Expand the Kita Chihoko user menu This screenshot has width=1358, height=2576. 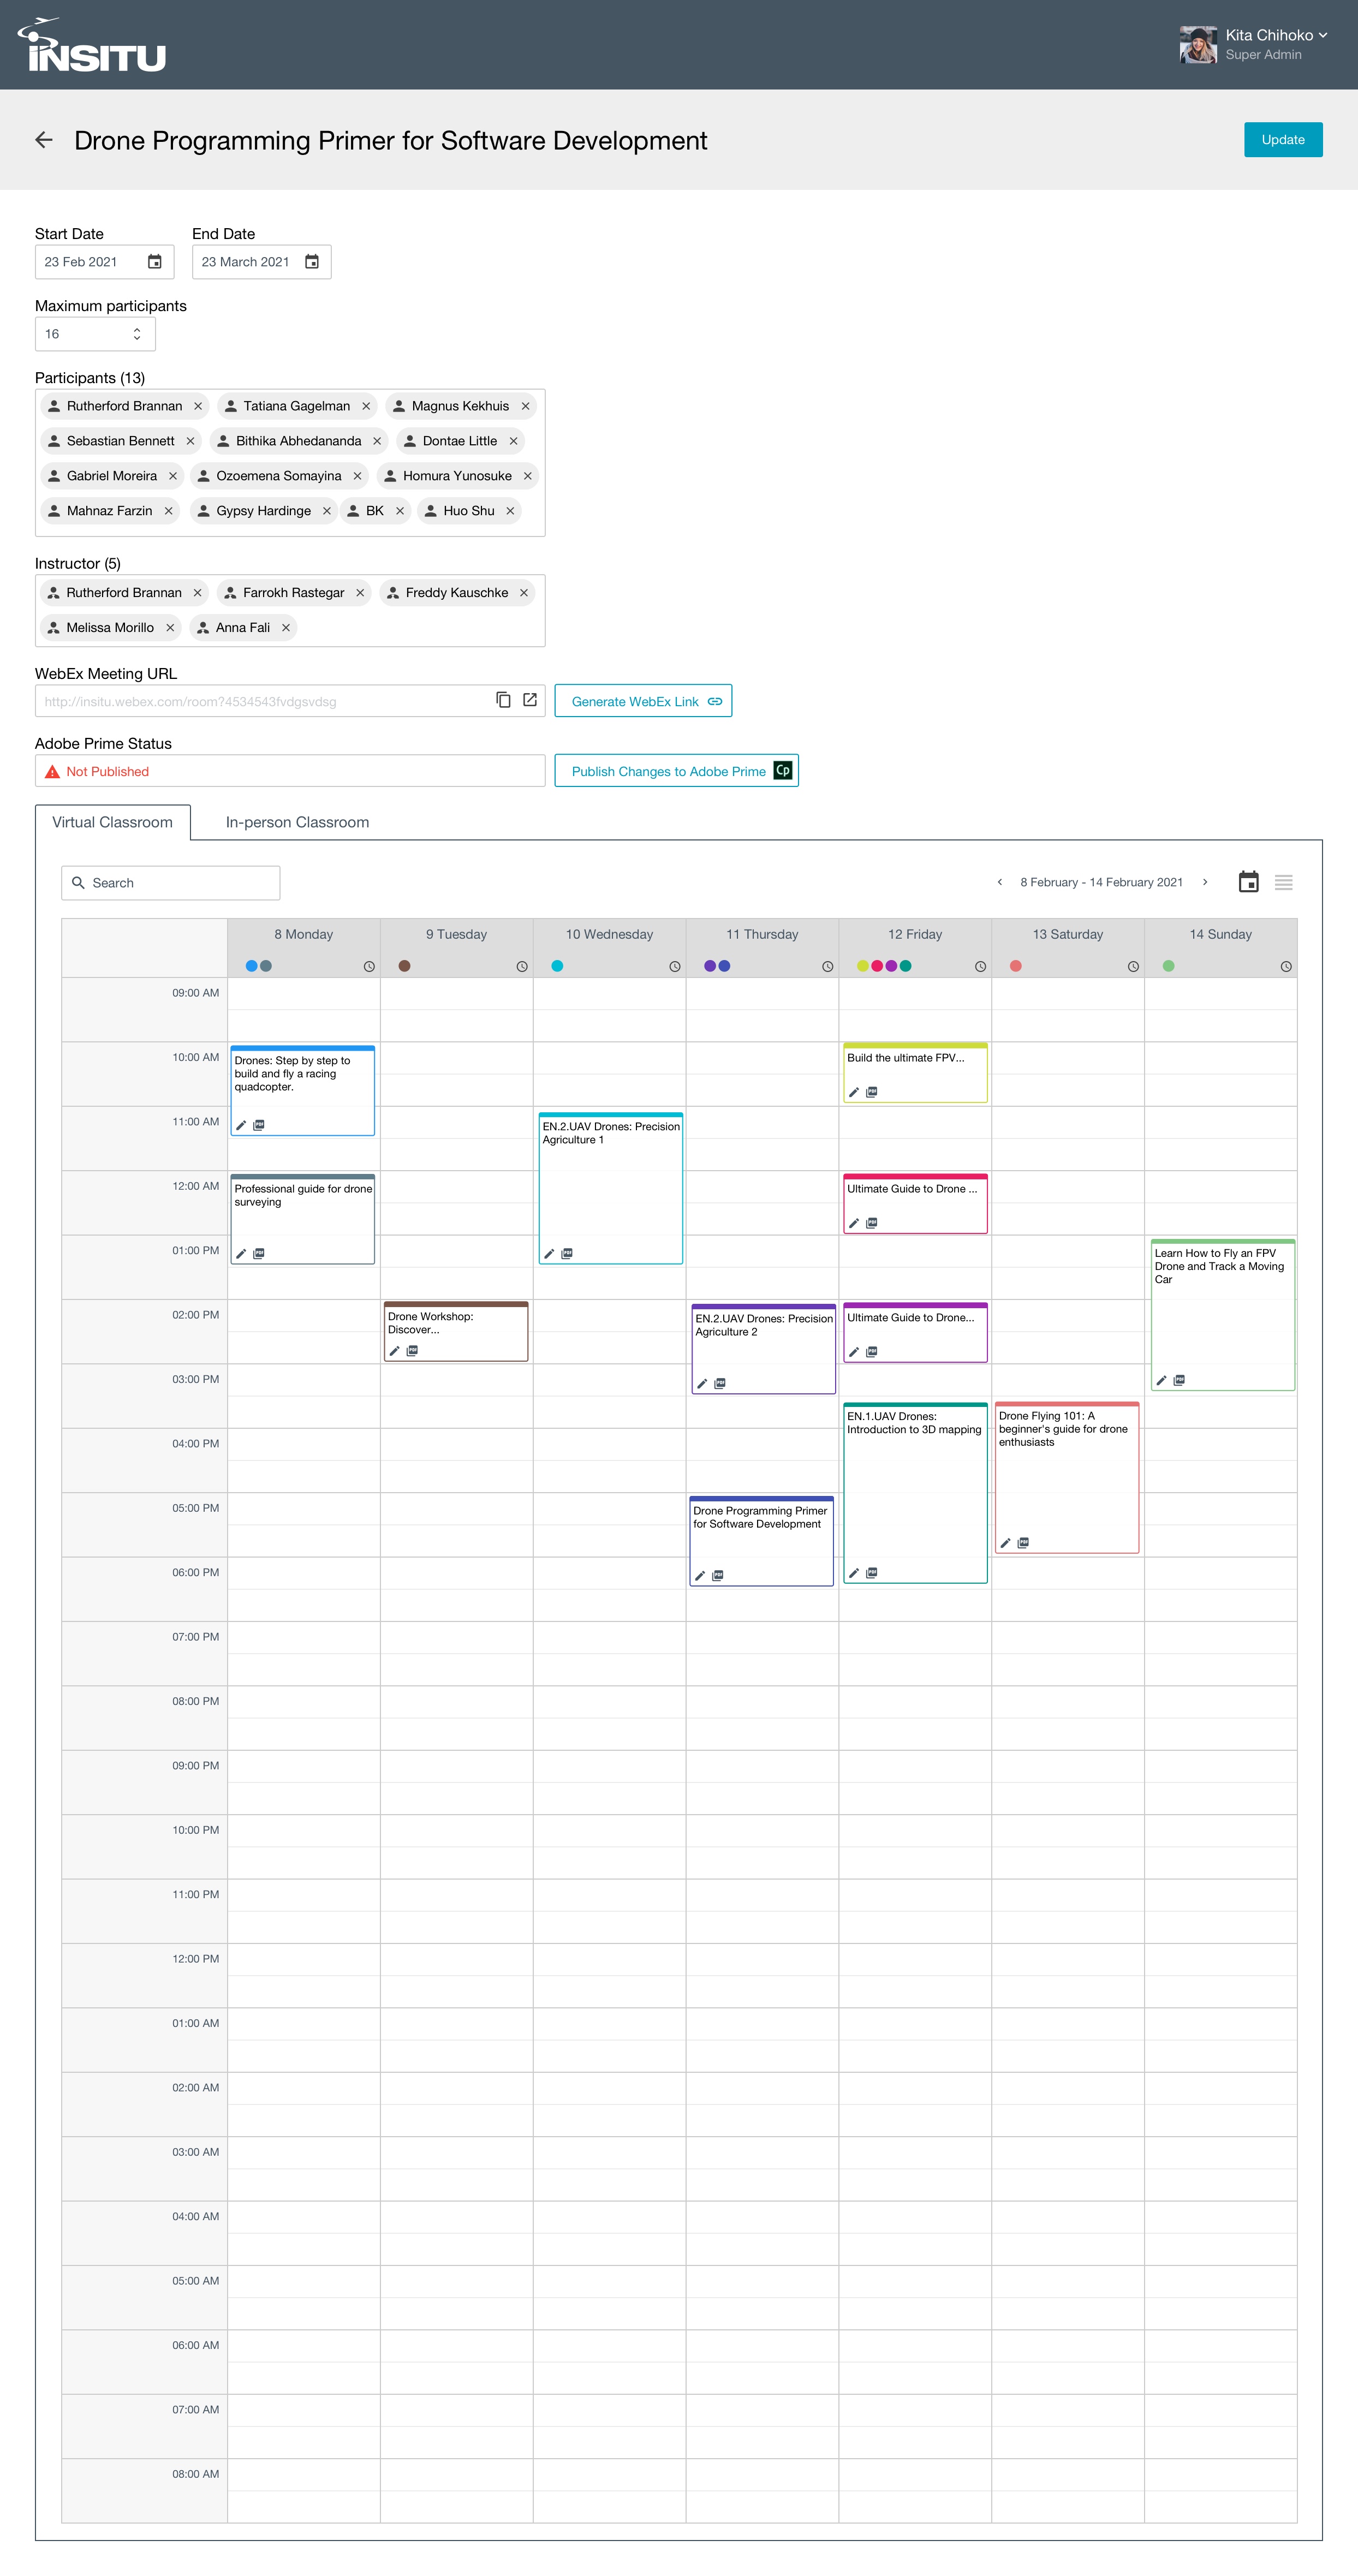click(x=1323, y=35)
